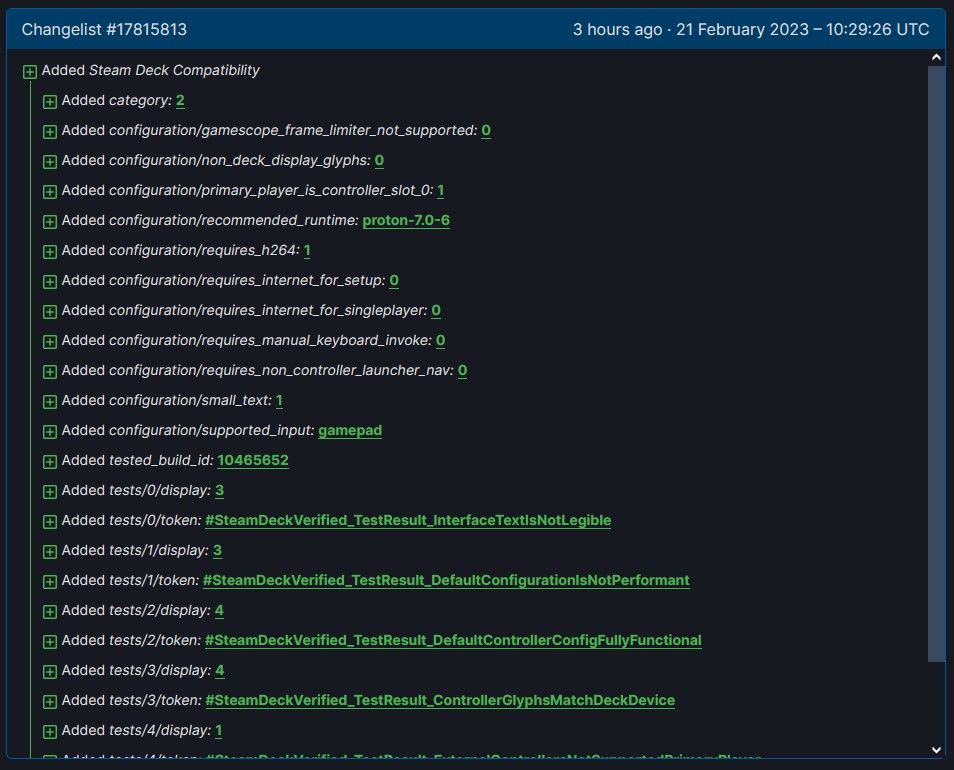
Task: Click plus icon for non_deck_display_glyphs row
Action: pos(50,162)
